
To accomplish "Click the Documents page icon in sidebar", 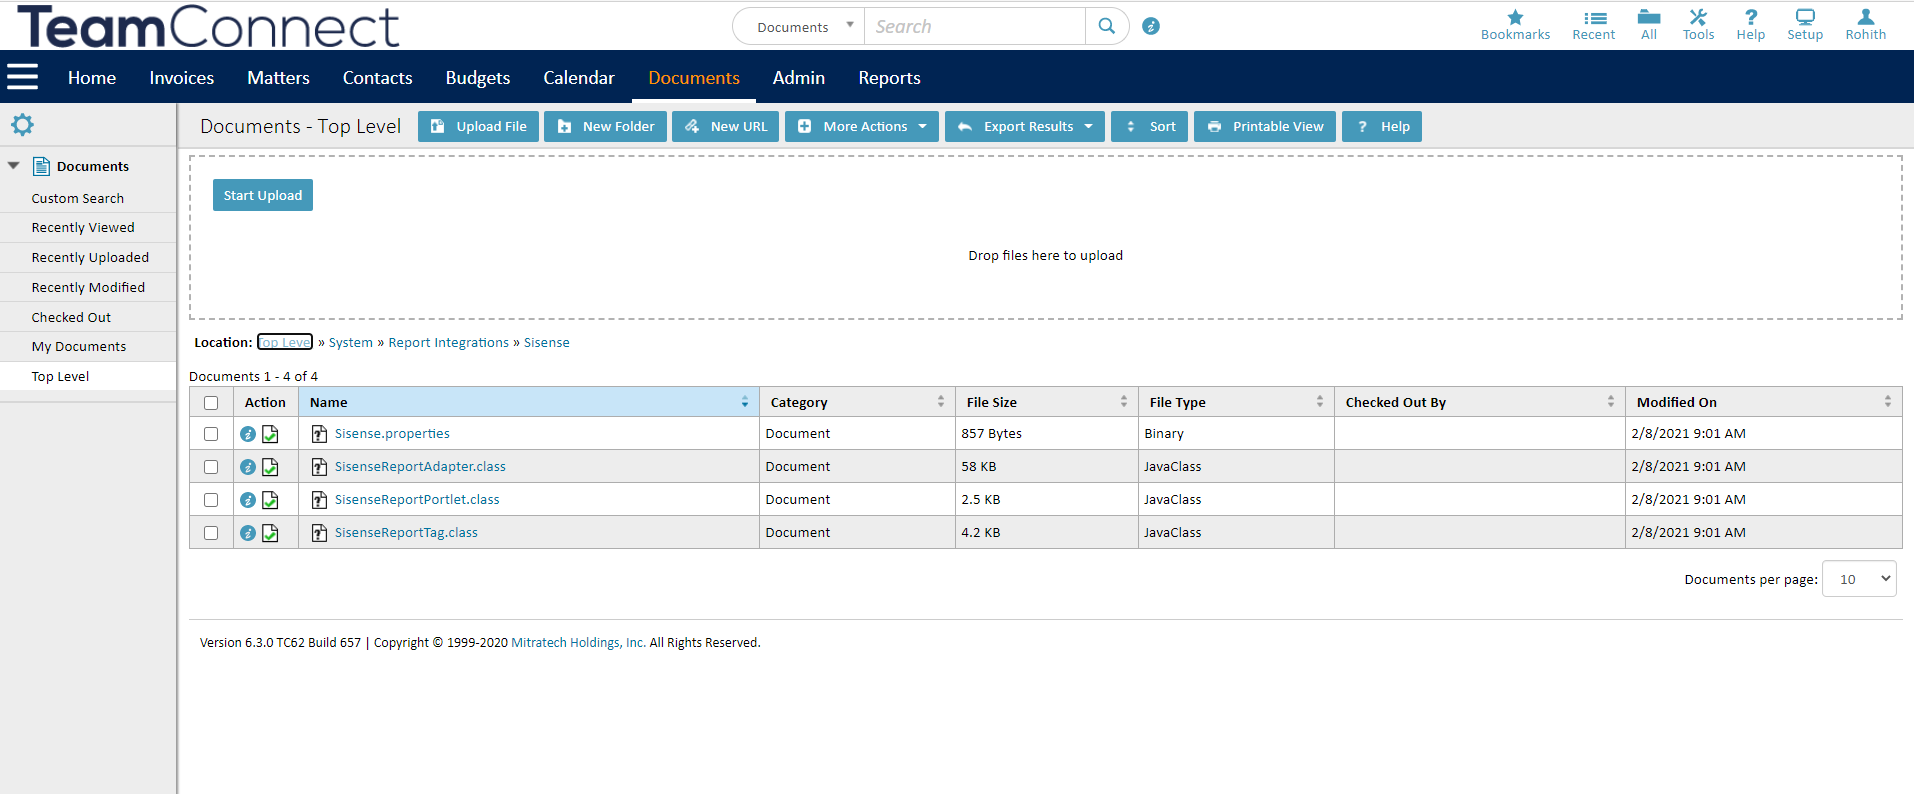I will [41, 166].
